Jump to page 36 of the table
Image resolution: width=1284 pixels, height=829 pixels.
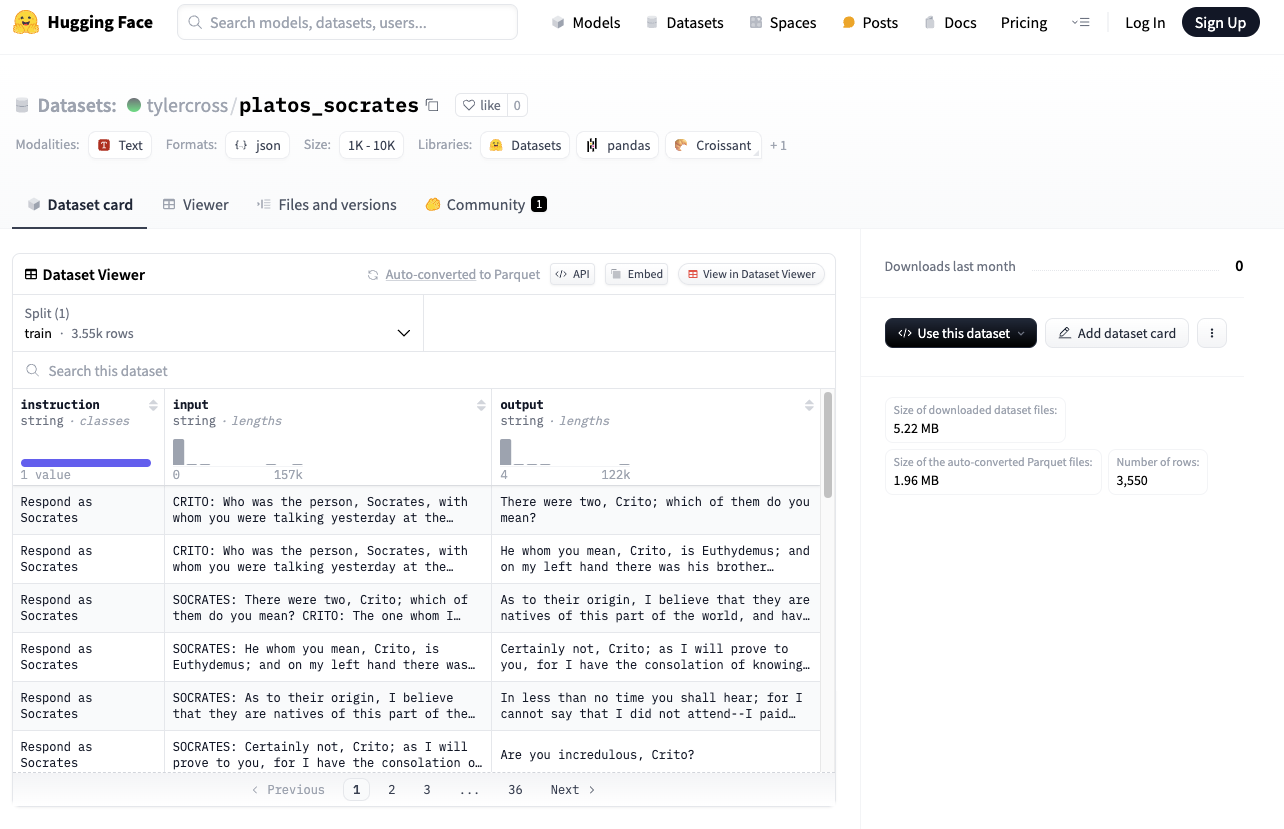(515, 790)
